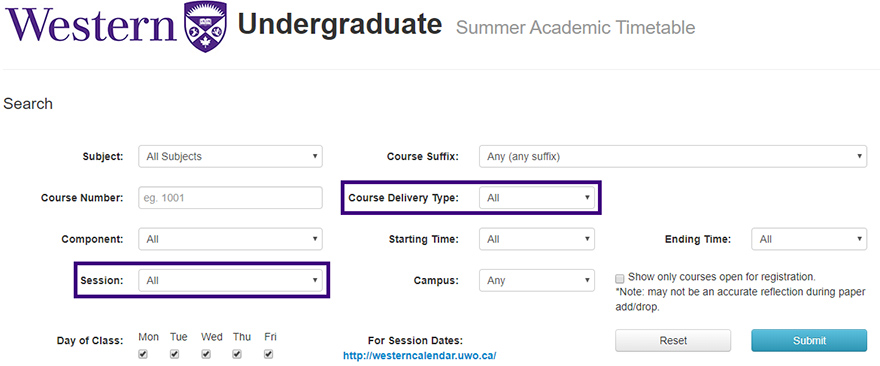Toggle the Thu day of class checkbox
Viewport: 880px width, 366px height.
237,354
